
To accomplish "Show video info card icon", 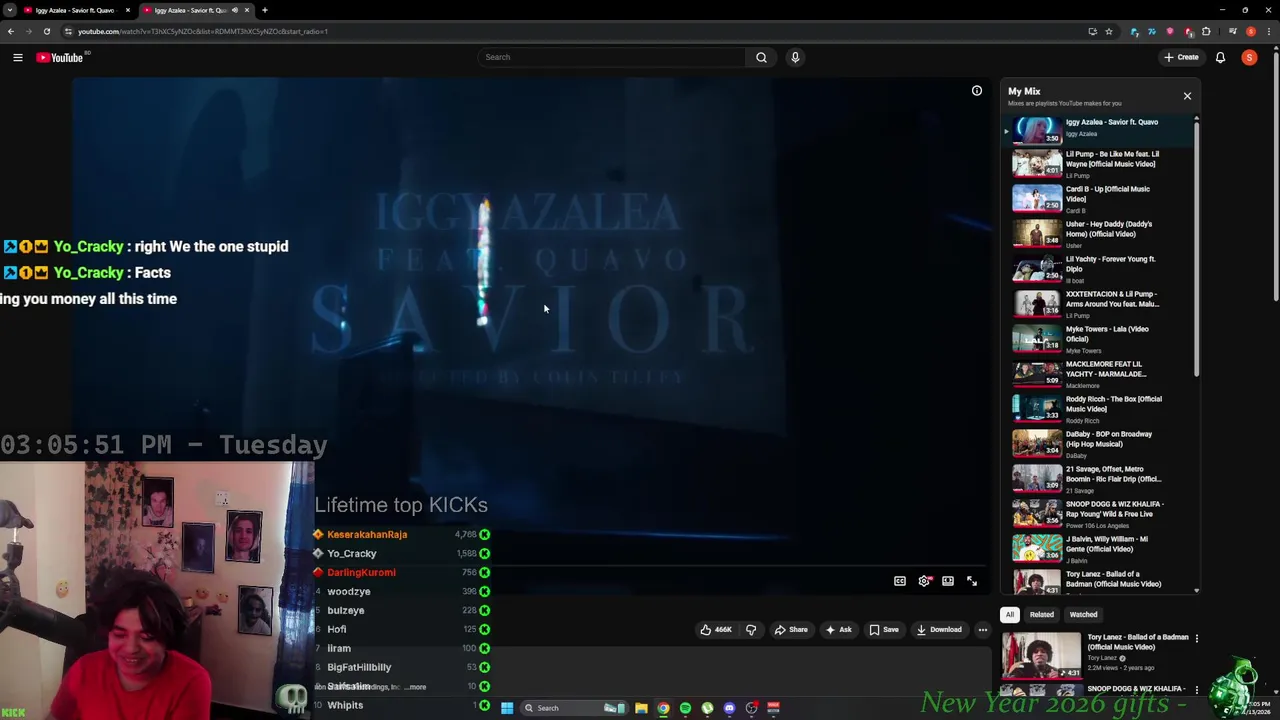I will pos(977,91).
